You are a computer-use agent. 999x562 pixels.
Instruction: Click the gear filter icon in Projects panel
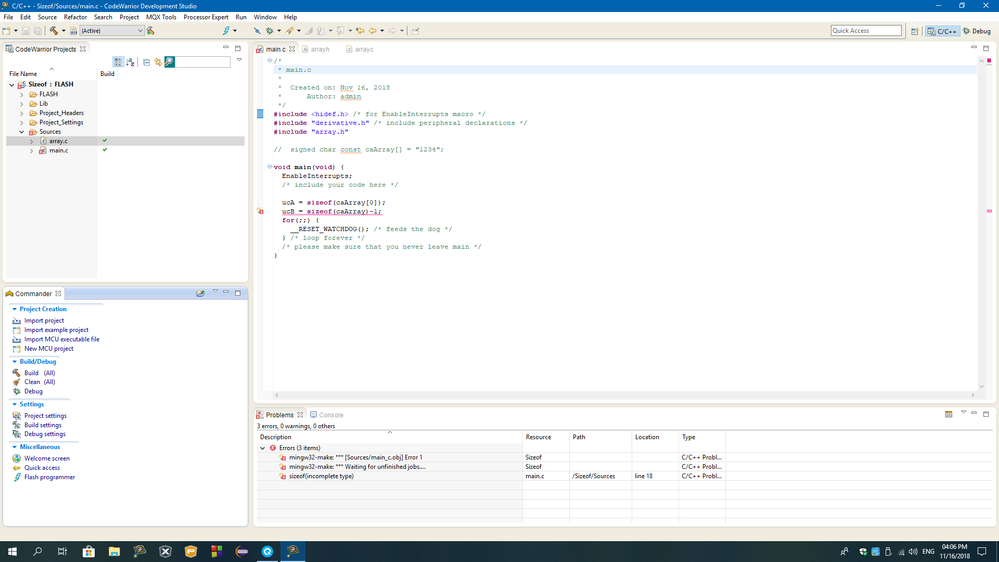point(158,62)
